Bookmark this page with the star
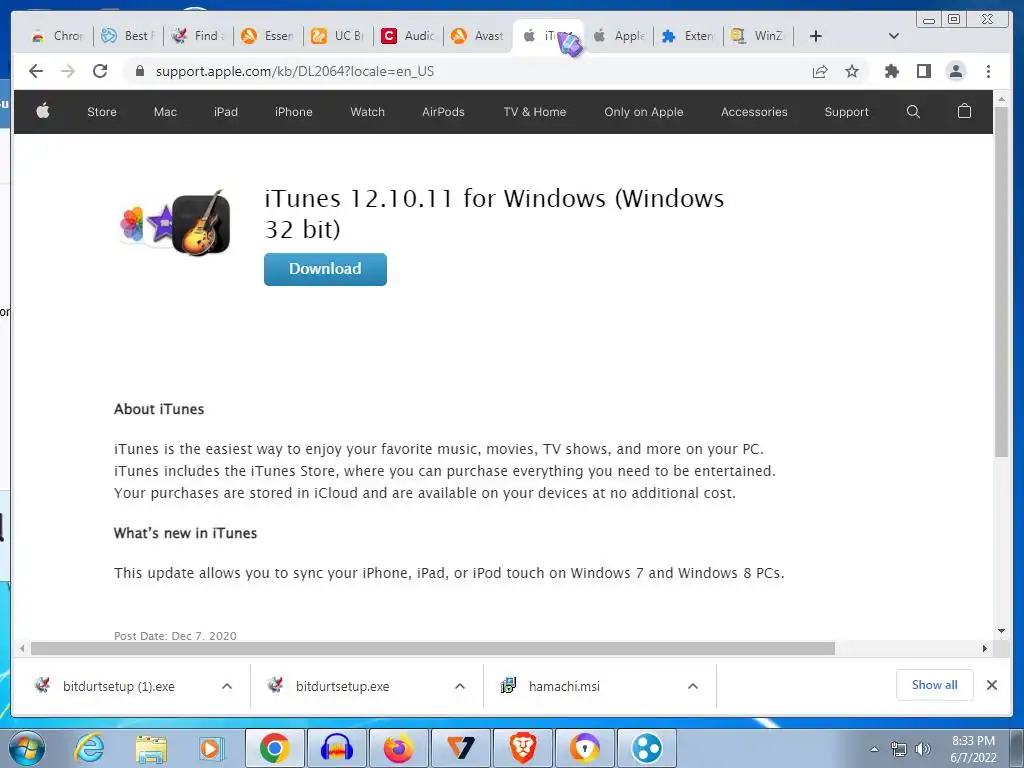1024x768 pixels. [x=852, y=71]
